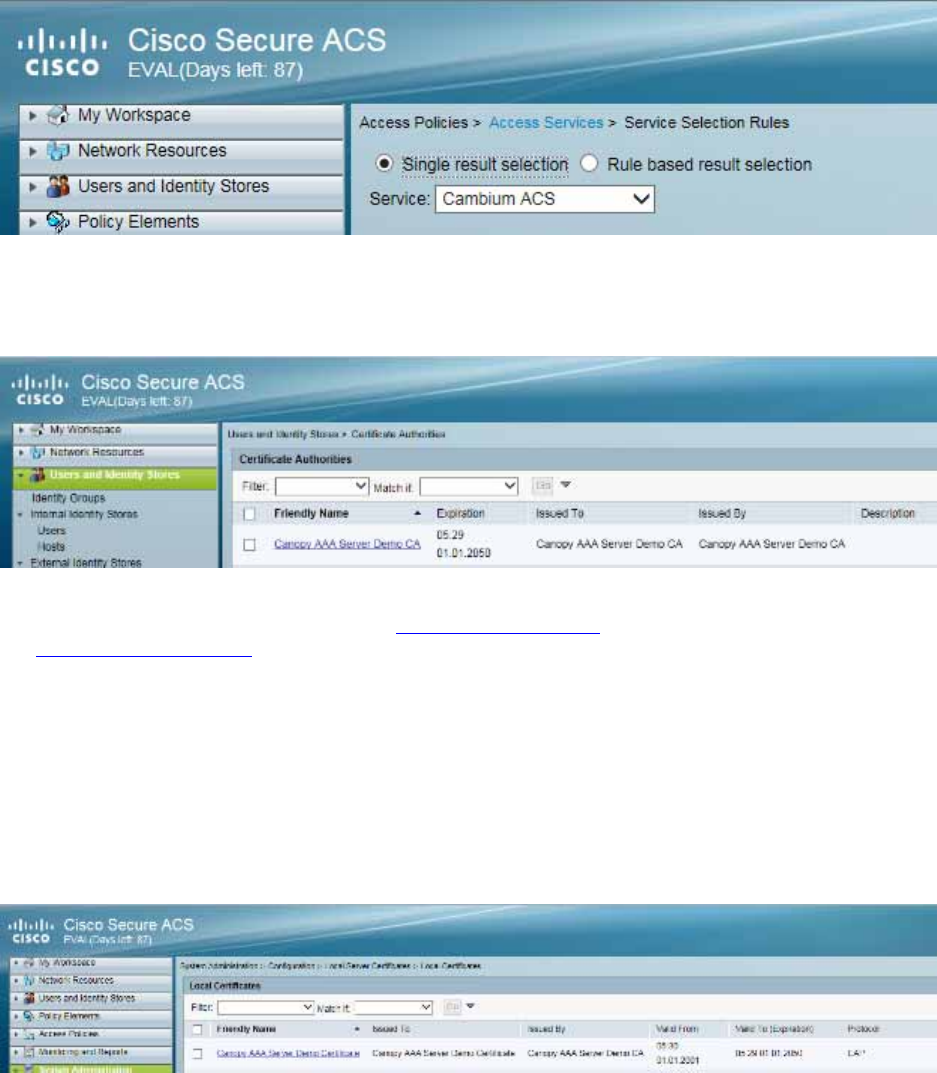
Task: Expand Policy Elements arrow in top screenshot
Action: click(32, 222)
